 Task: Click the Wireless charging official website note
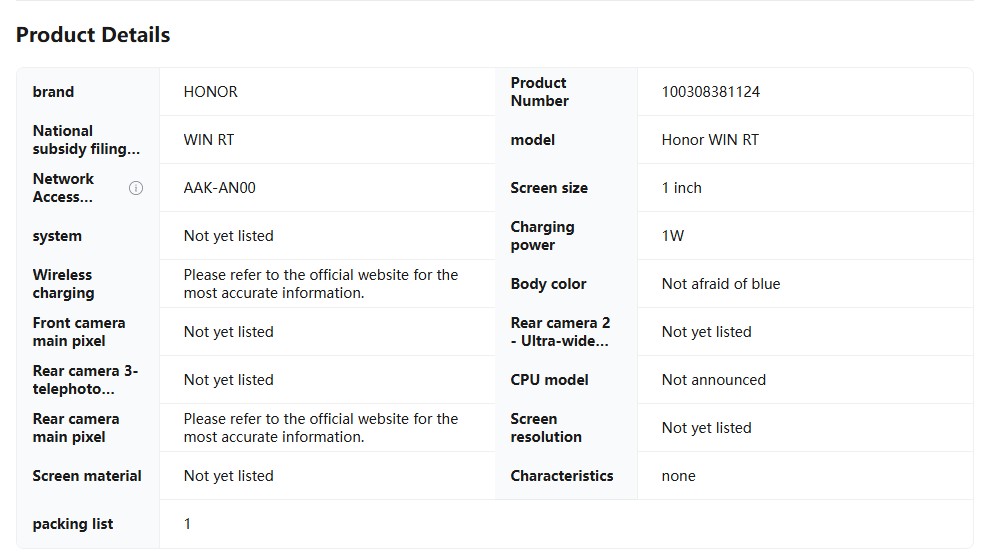[x=320, y=284]
